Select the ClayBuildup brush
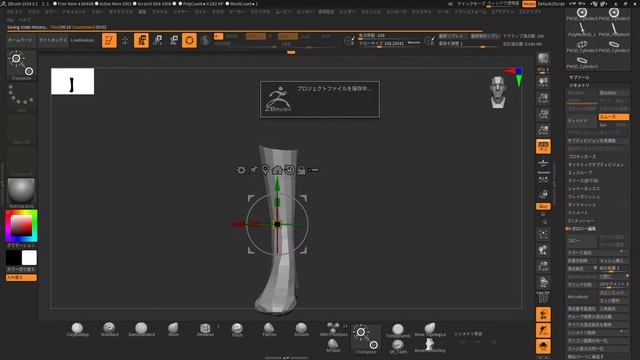 tap(77, 329)
